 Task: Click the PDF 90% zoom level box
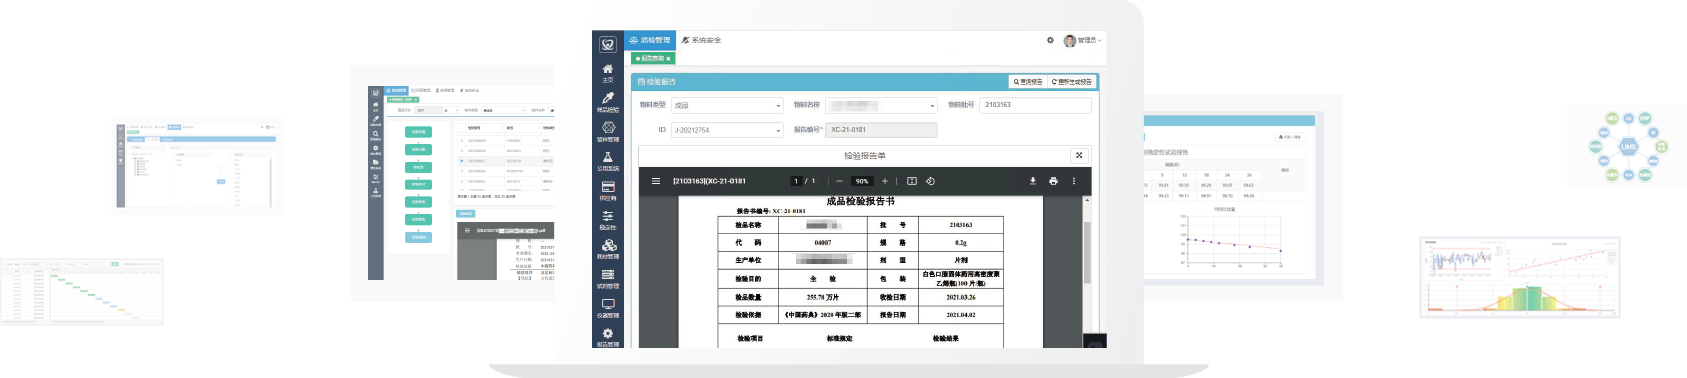coord(862,181)
